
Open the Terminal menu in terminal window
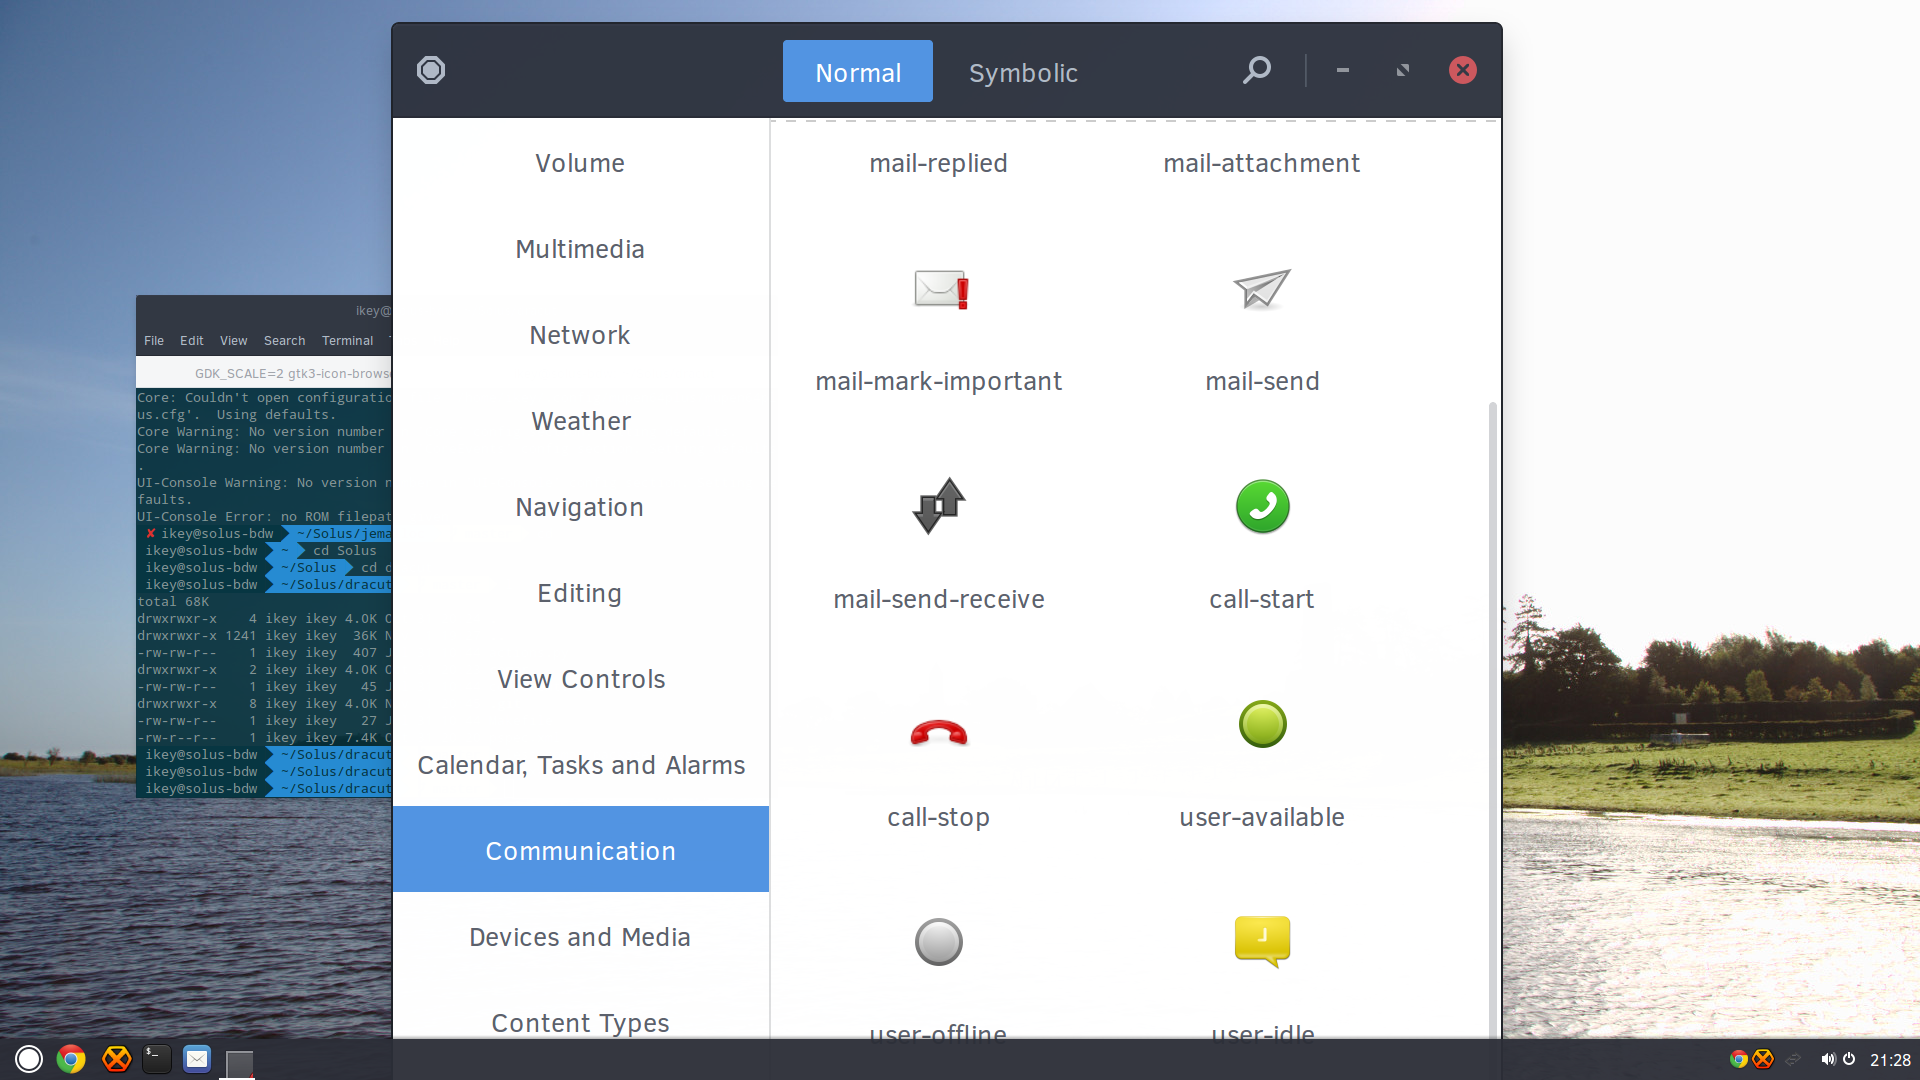click(348, 341)
